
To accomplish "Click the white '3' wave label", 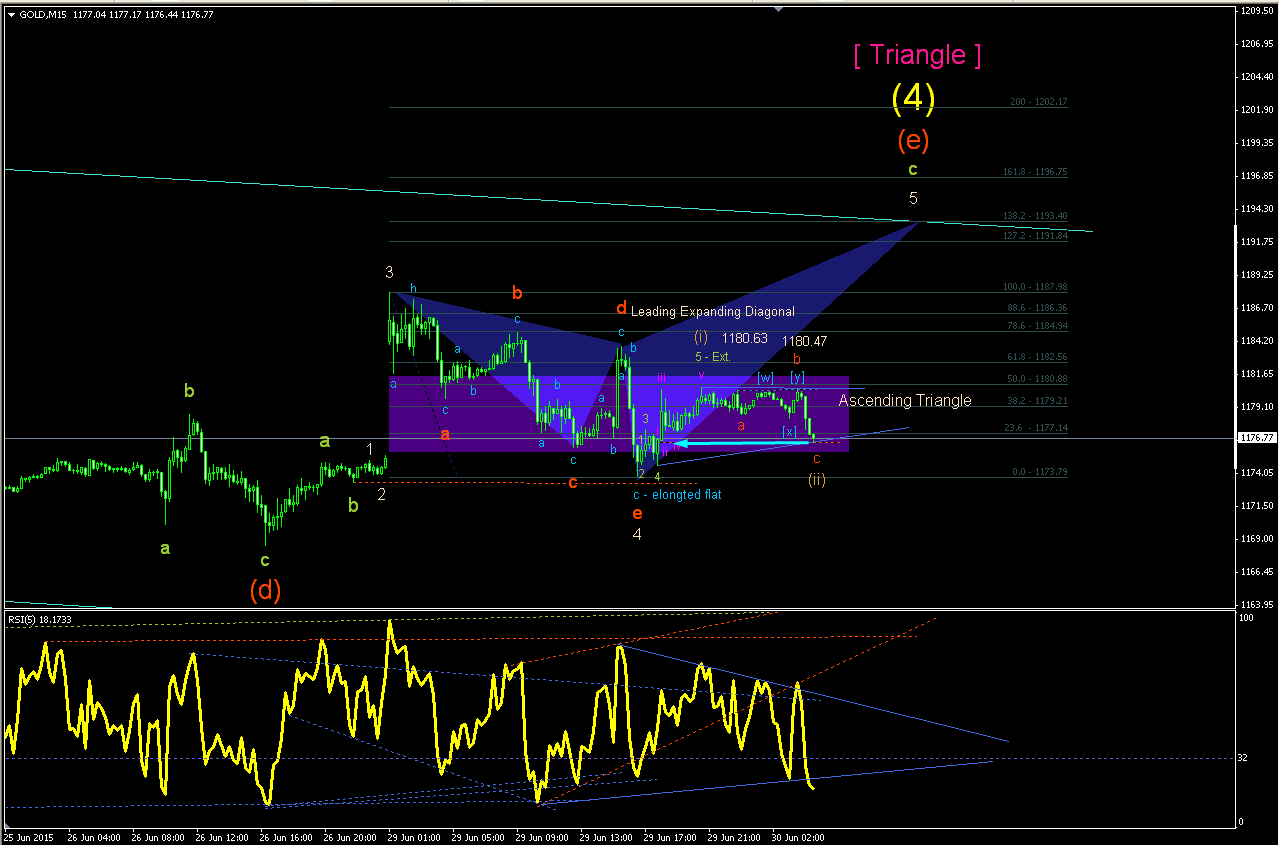I will coord(389,272).
